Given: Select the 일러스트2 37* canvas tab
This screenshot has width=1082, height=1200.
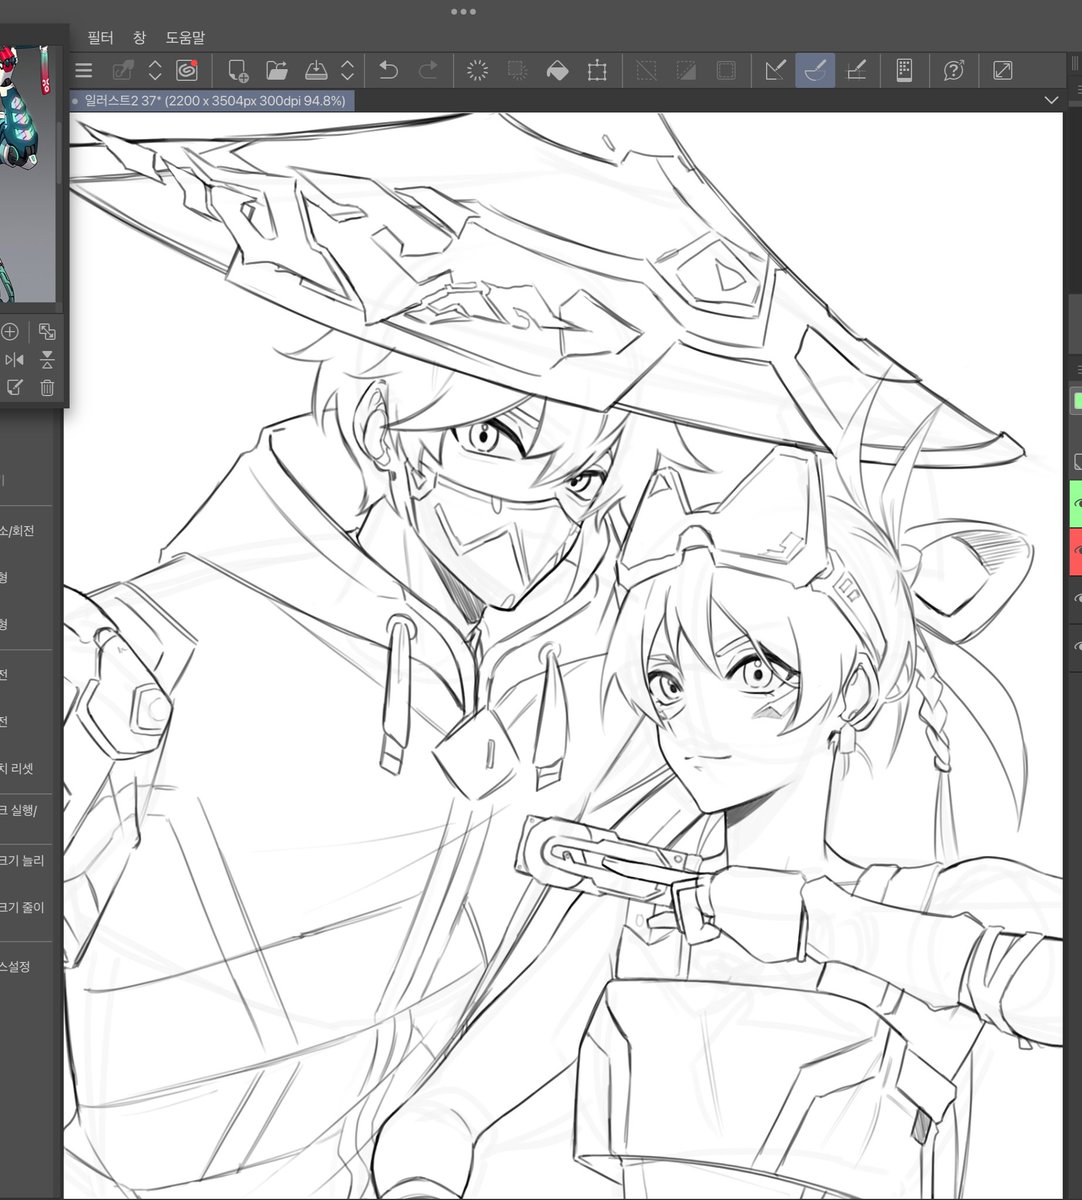Looking at the screenshot, I should 211,101.
